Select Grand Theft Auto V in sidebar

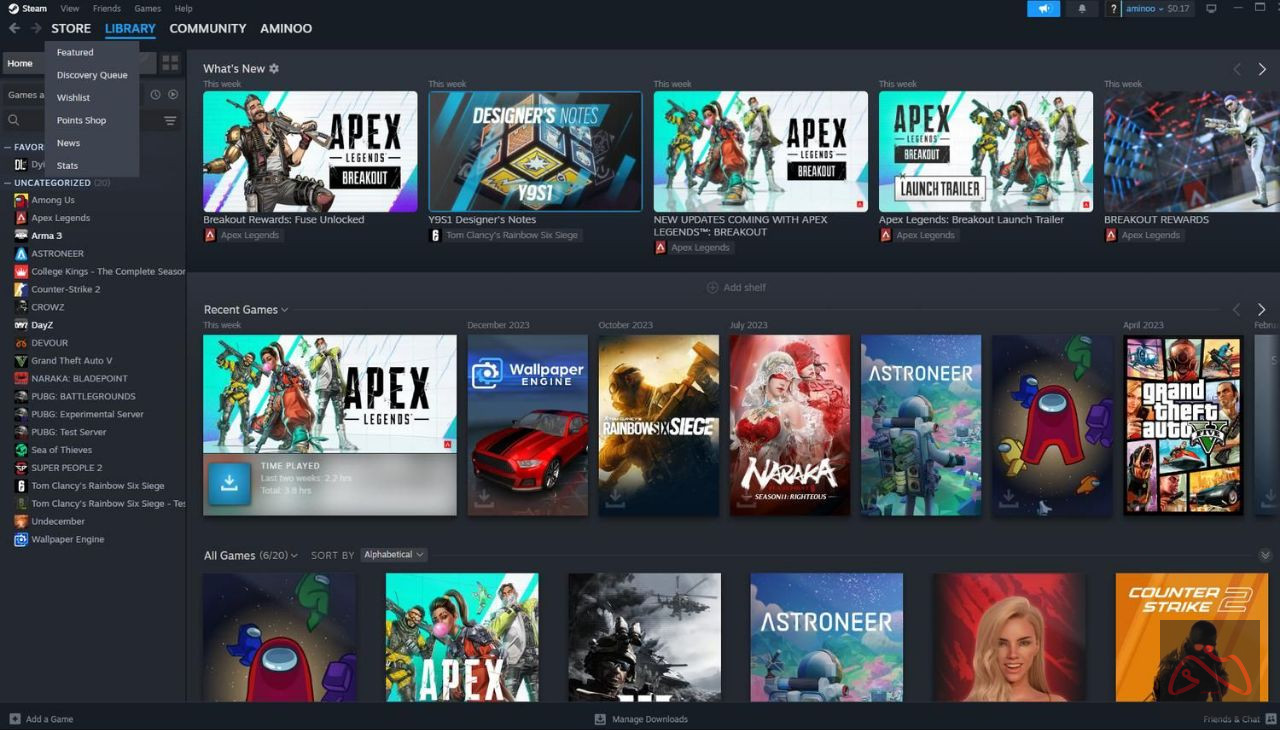point(71,361)
